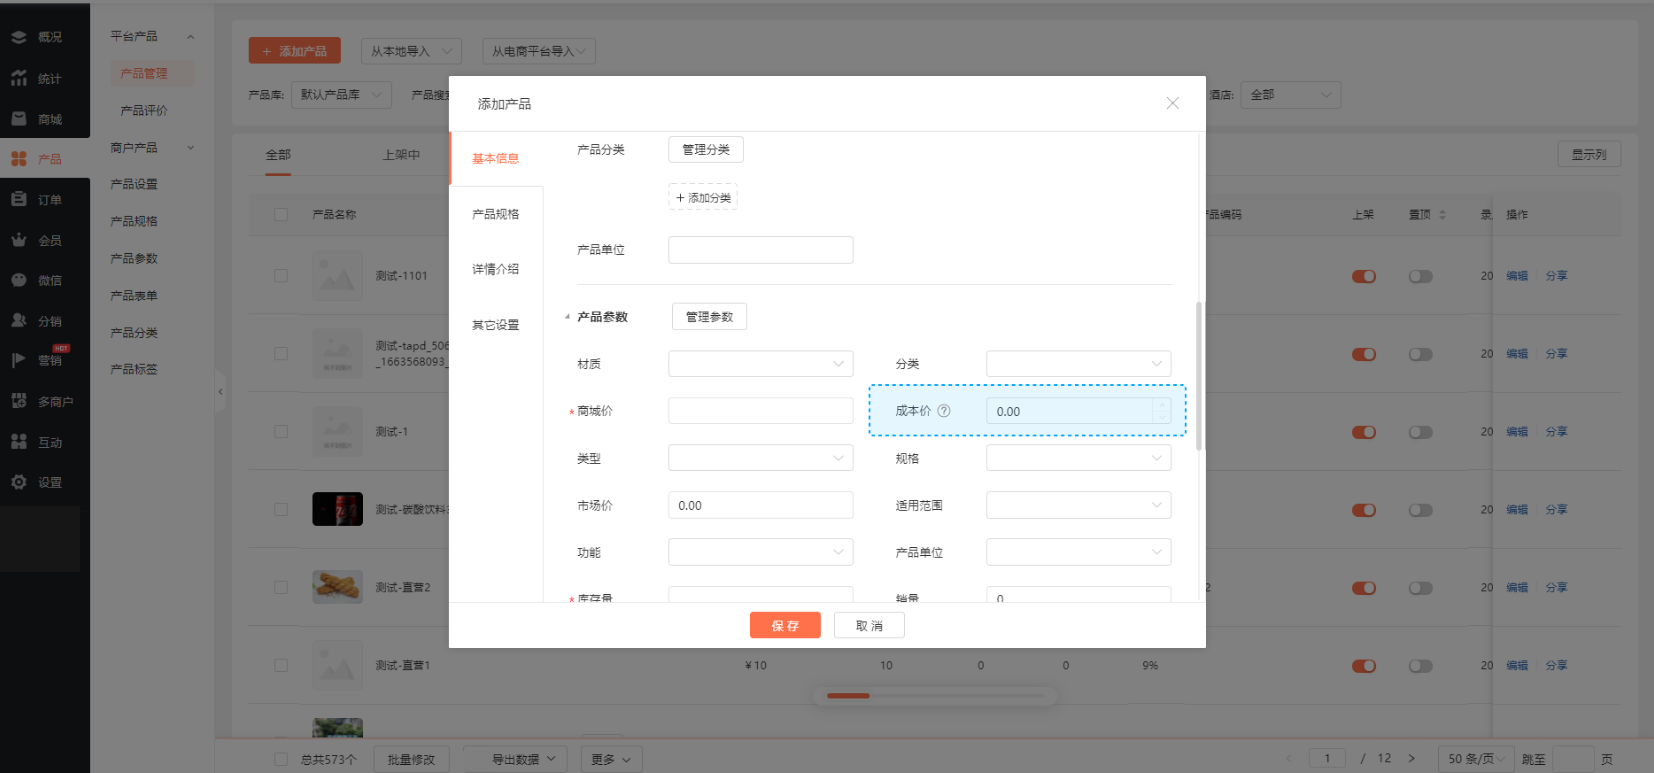Click 分享 link for 测试-直营1

coord(1556,666)
